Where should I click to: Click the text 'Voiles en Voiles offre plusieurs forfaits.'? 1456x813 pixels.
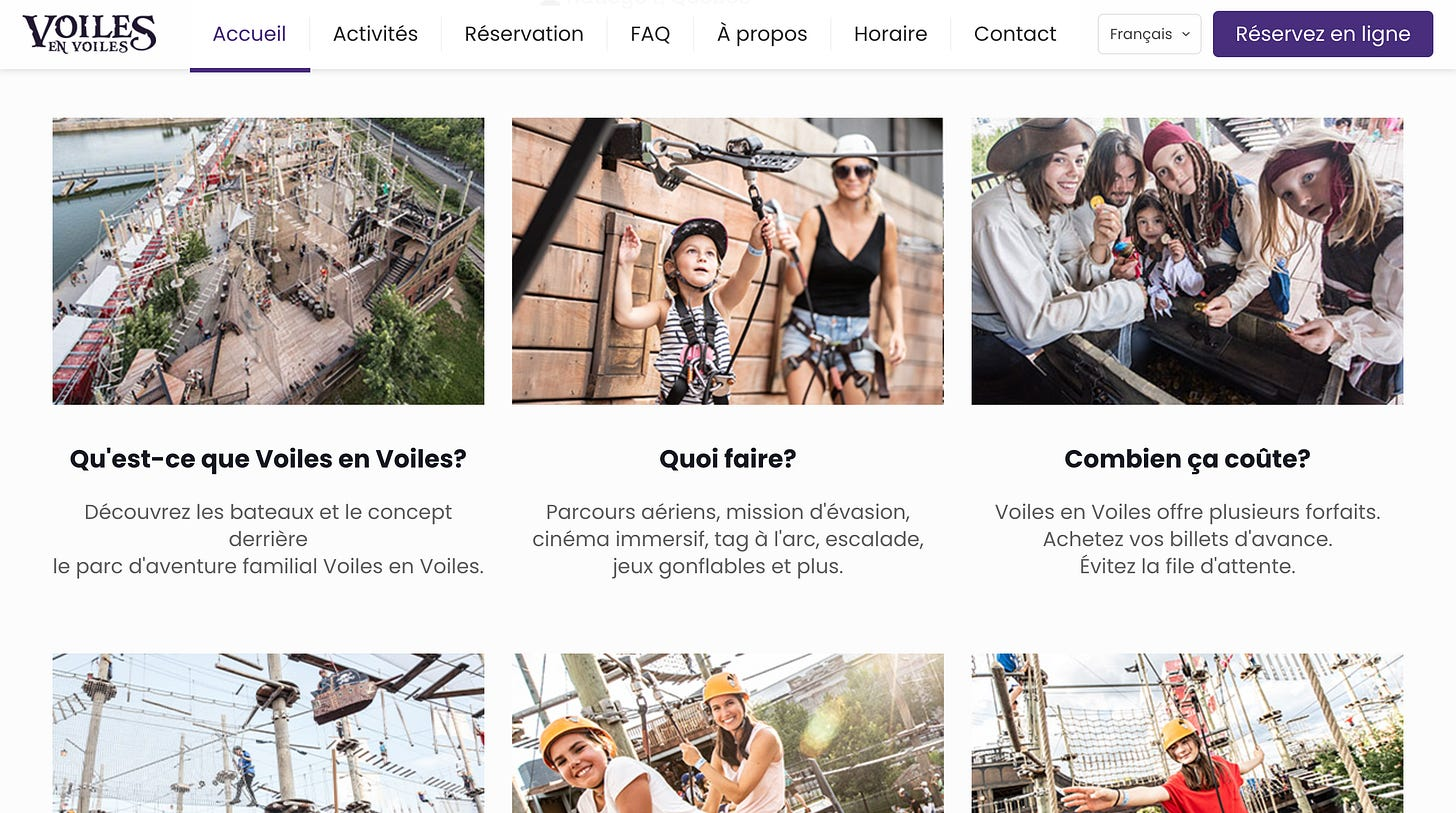1187,512
